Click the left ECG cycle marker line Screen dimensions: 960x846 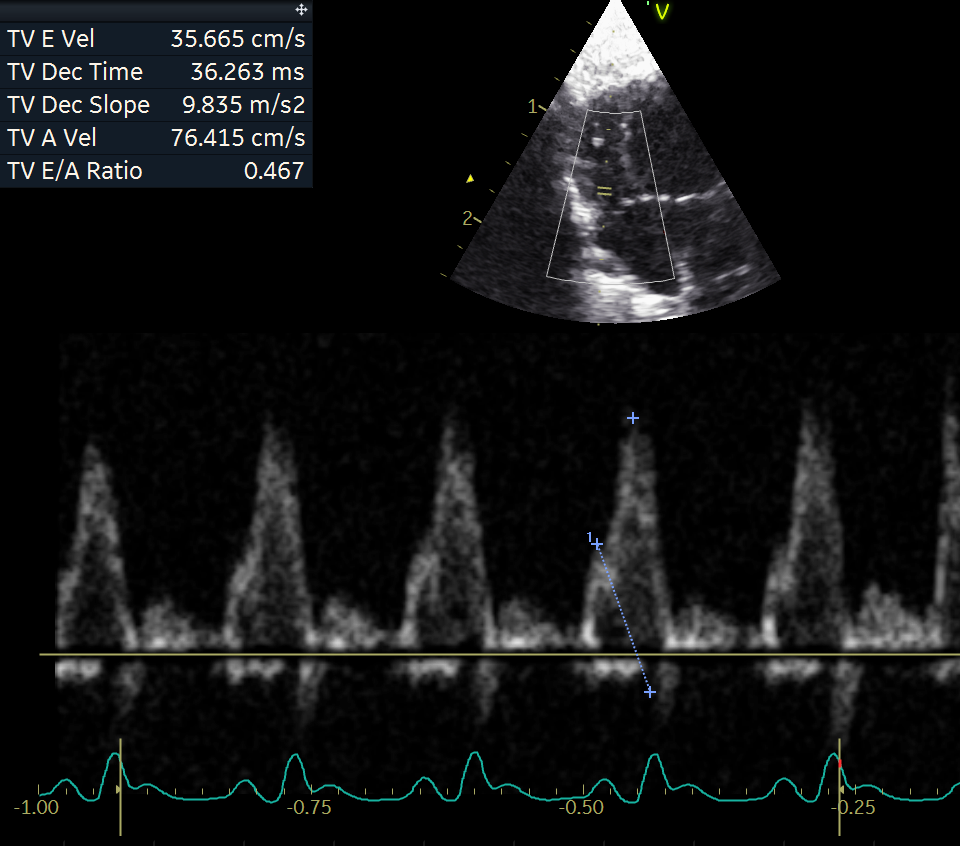coord(121,787)
